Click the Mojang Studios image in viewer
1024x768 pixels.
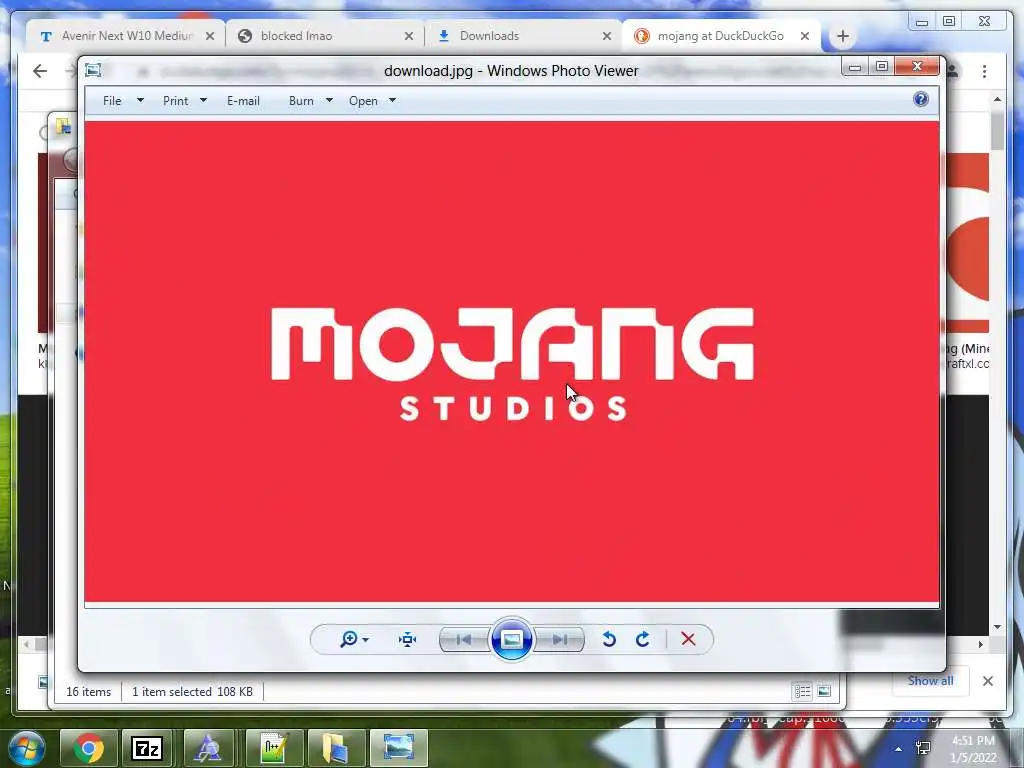[x=512, y=361]
